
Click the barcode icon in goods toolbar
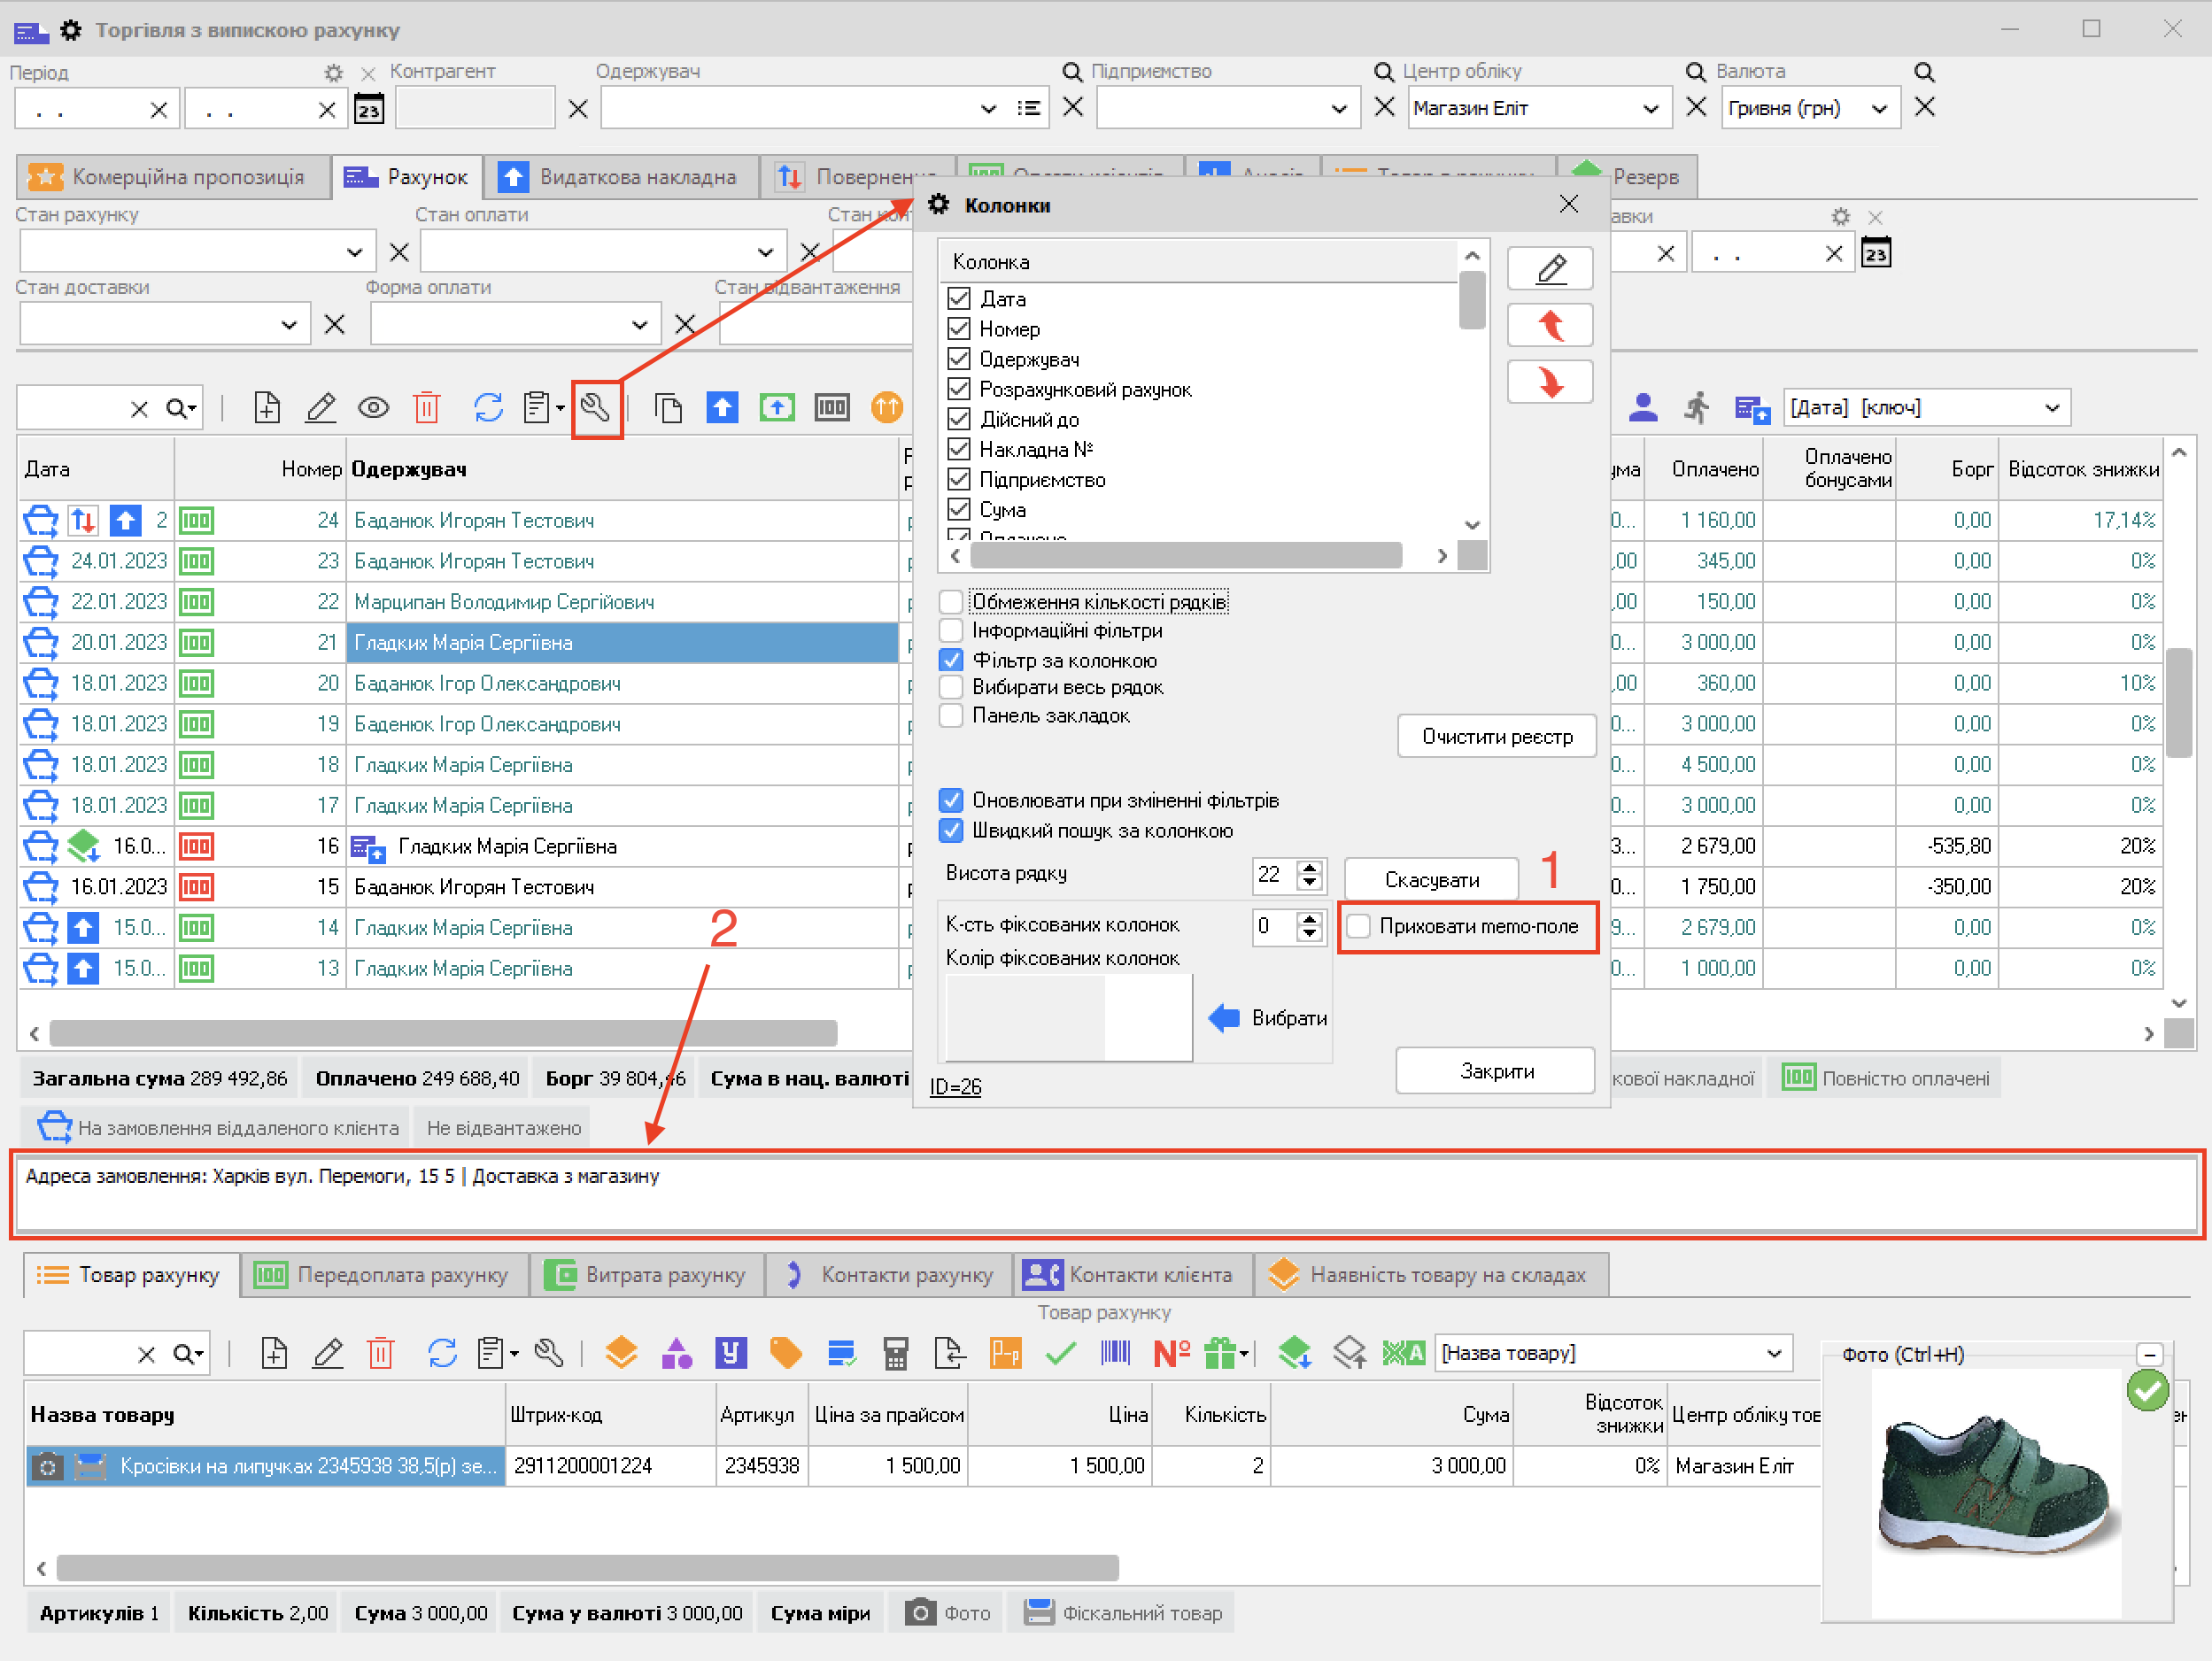(1115, 1354)
